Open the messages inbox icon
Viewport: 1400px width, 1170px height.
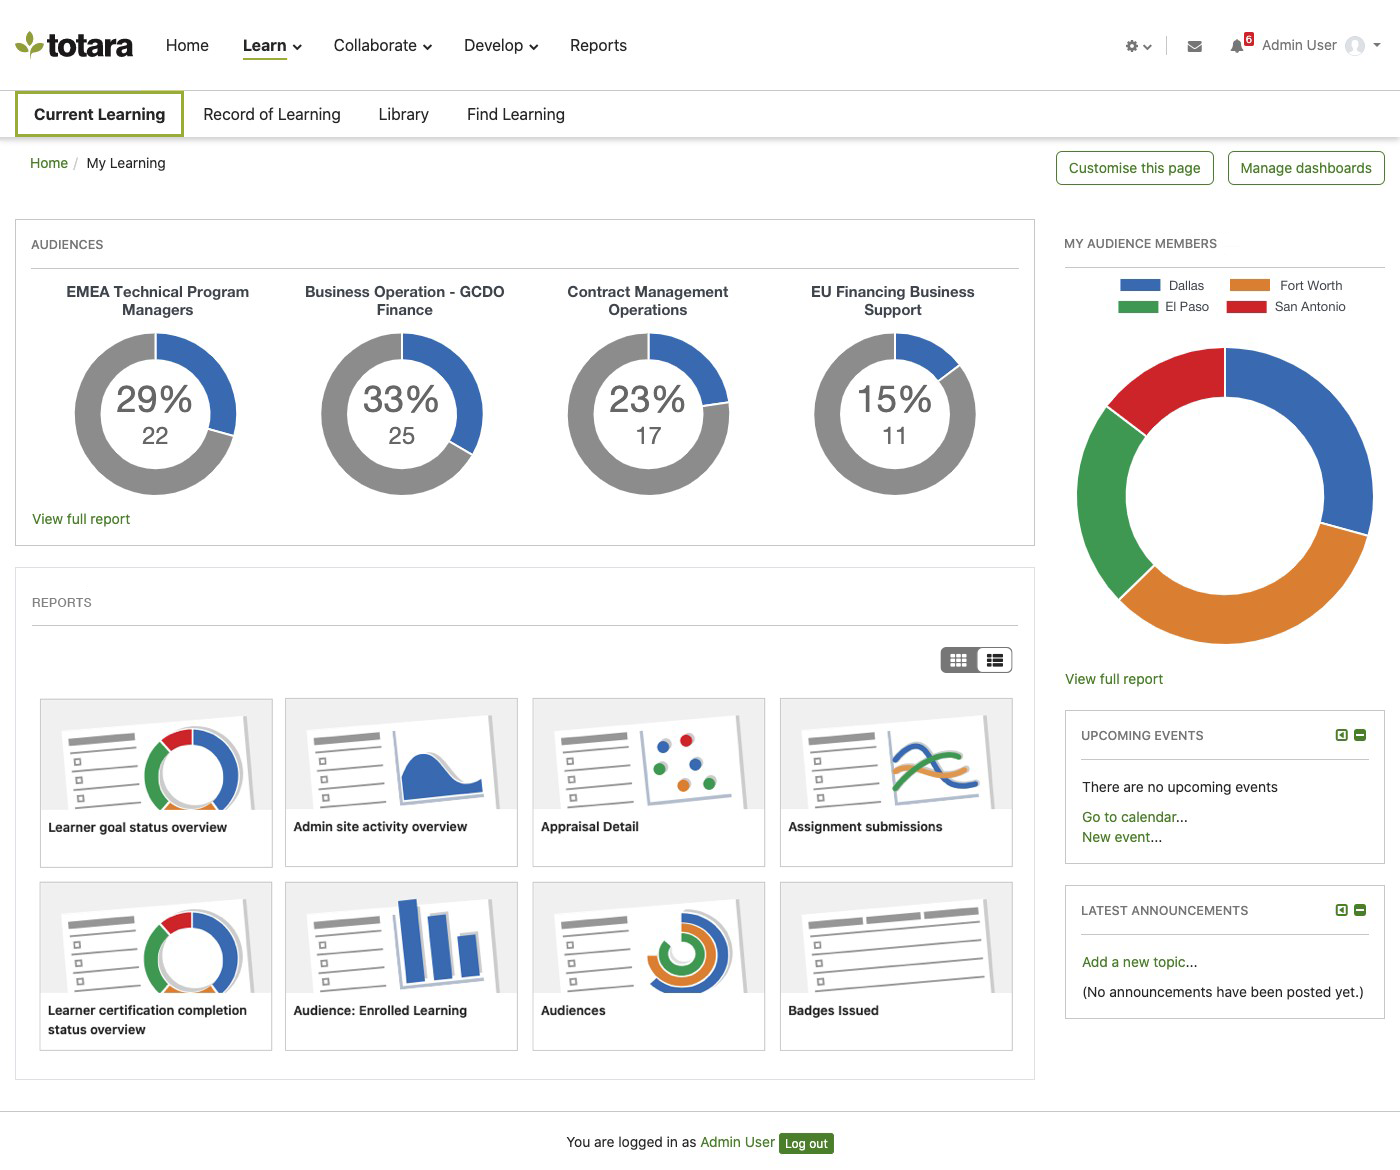click(x=1194, y=46)
